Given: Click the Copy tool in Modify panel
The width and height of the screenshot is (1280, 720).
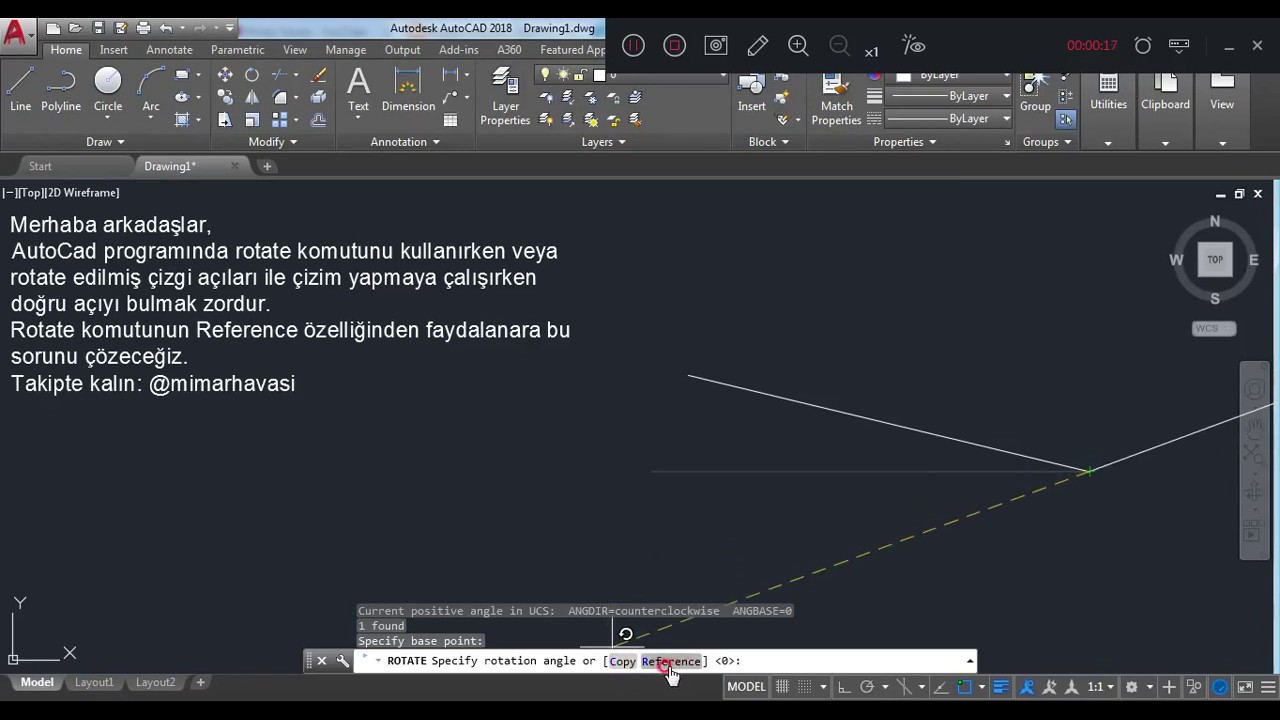Looking at the screenshot, I should click(225, 97).
